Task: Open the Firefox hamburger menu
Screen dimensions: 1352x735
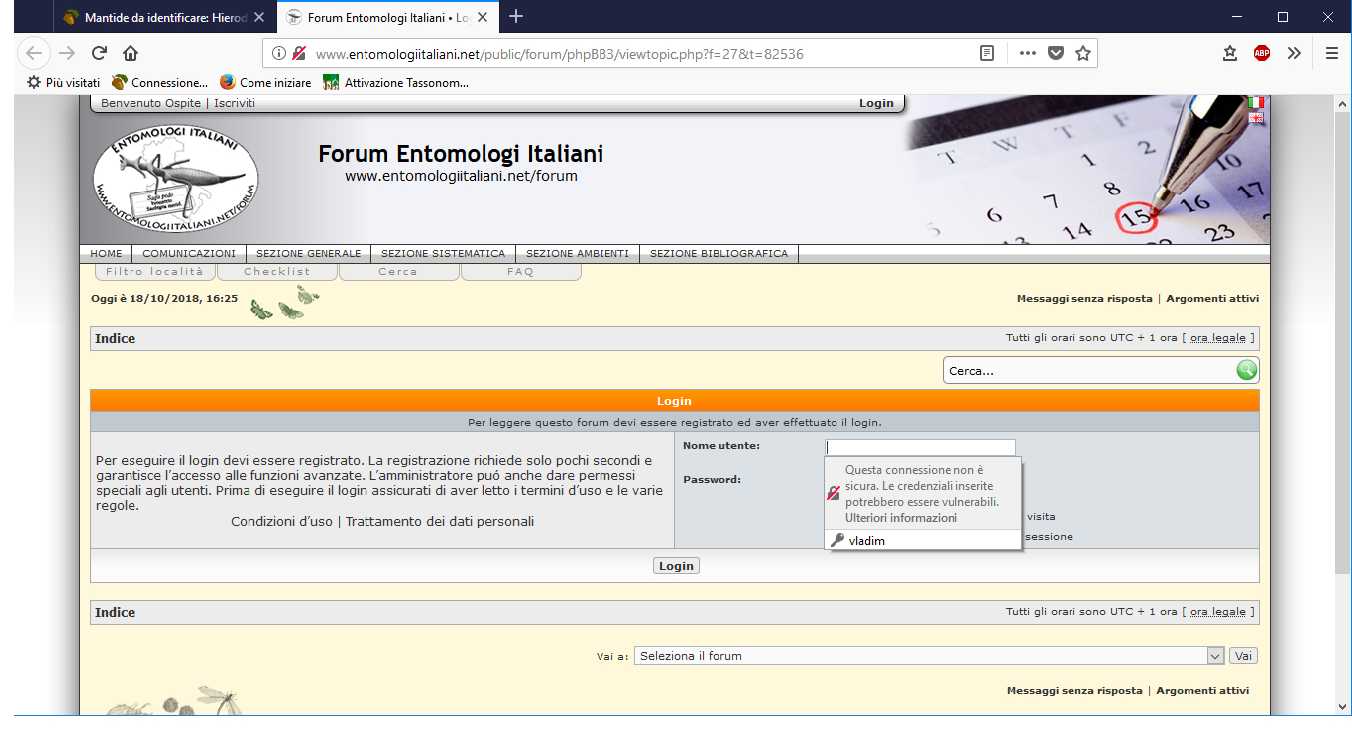Action: click(1331, 54)
